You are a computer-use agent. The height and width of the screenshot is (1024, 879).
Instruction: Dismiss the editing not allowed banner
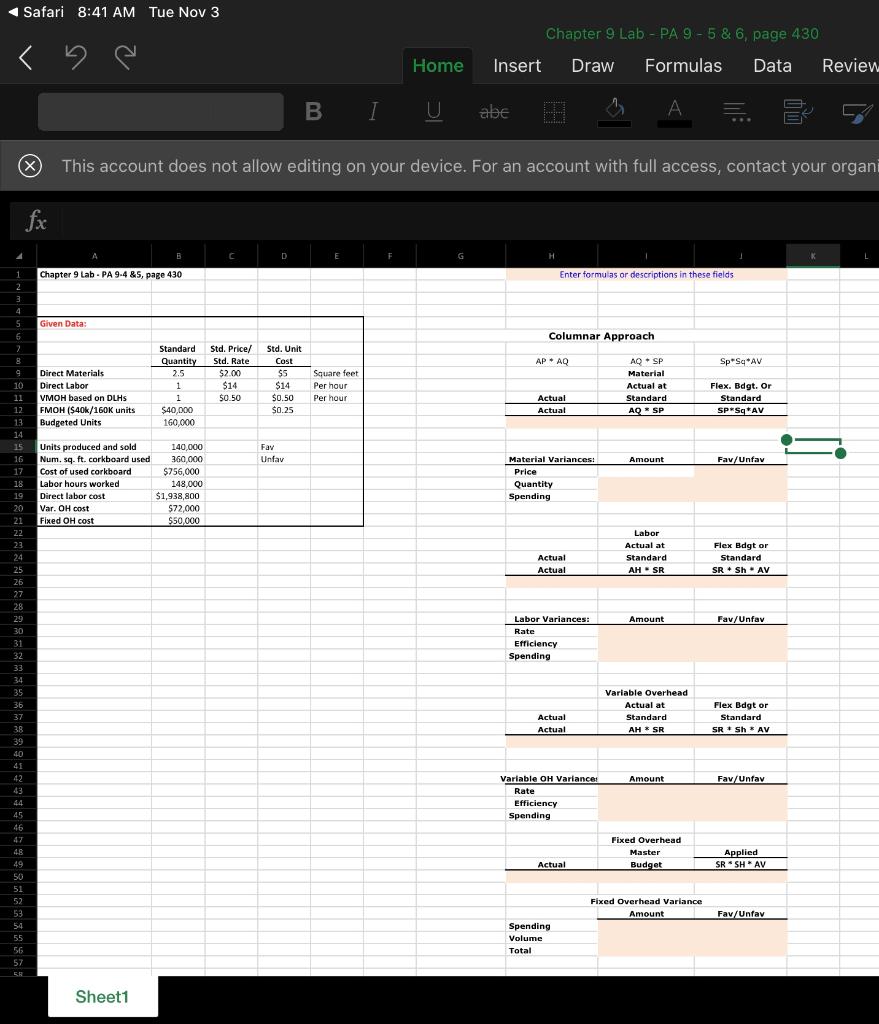30,166
